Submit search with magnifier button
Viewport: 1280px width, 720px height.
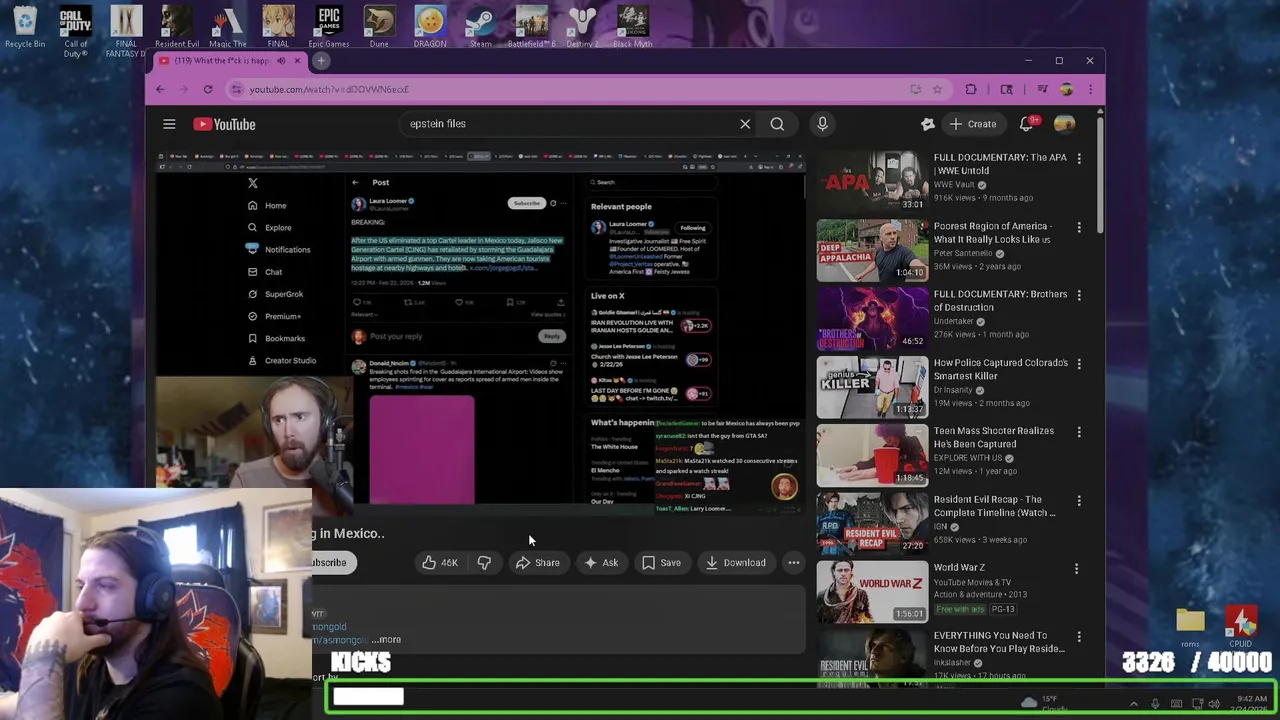click(x=777, y=124)
